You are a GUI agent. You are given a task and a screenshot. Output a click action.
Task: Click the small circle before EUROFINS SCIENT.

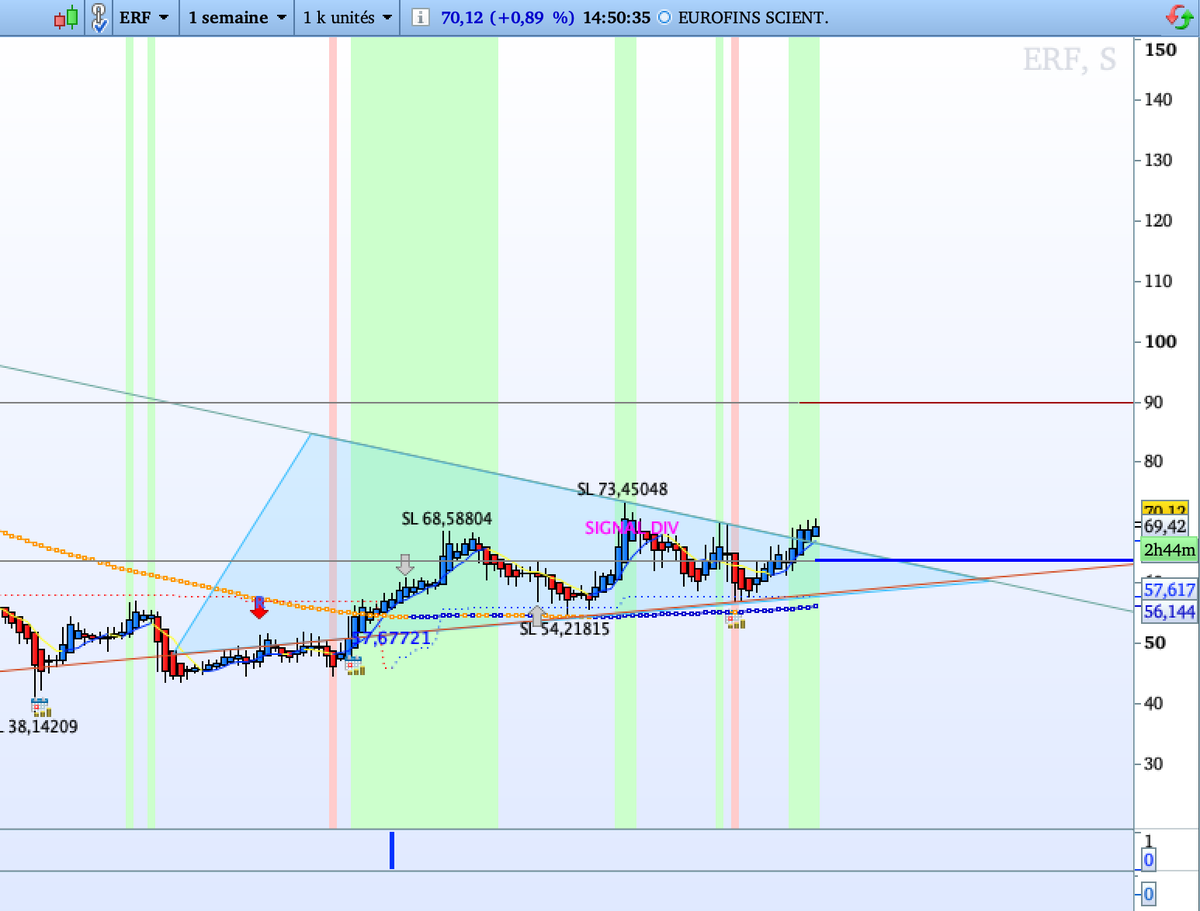pos(665,18)
